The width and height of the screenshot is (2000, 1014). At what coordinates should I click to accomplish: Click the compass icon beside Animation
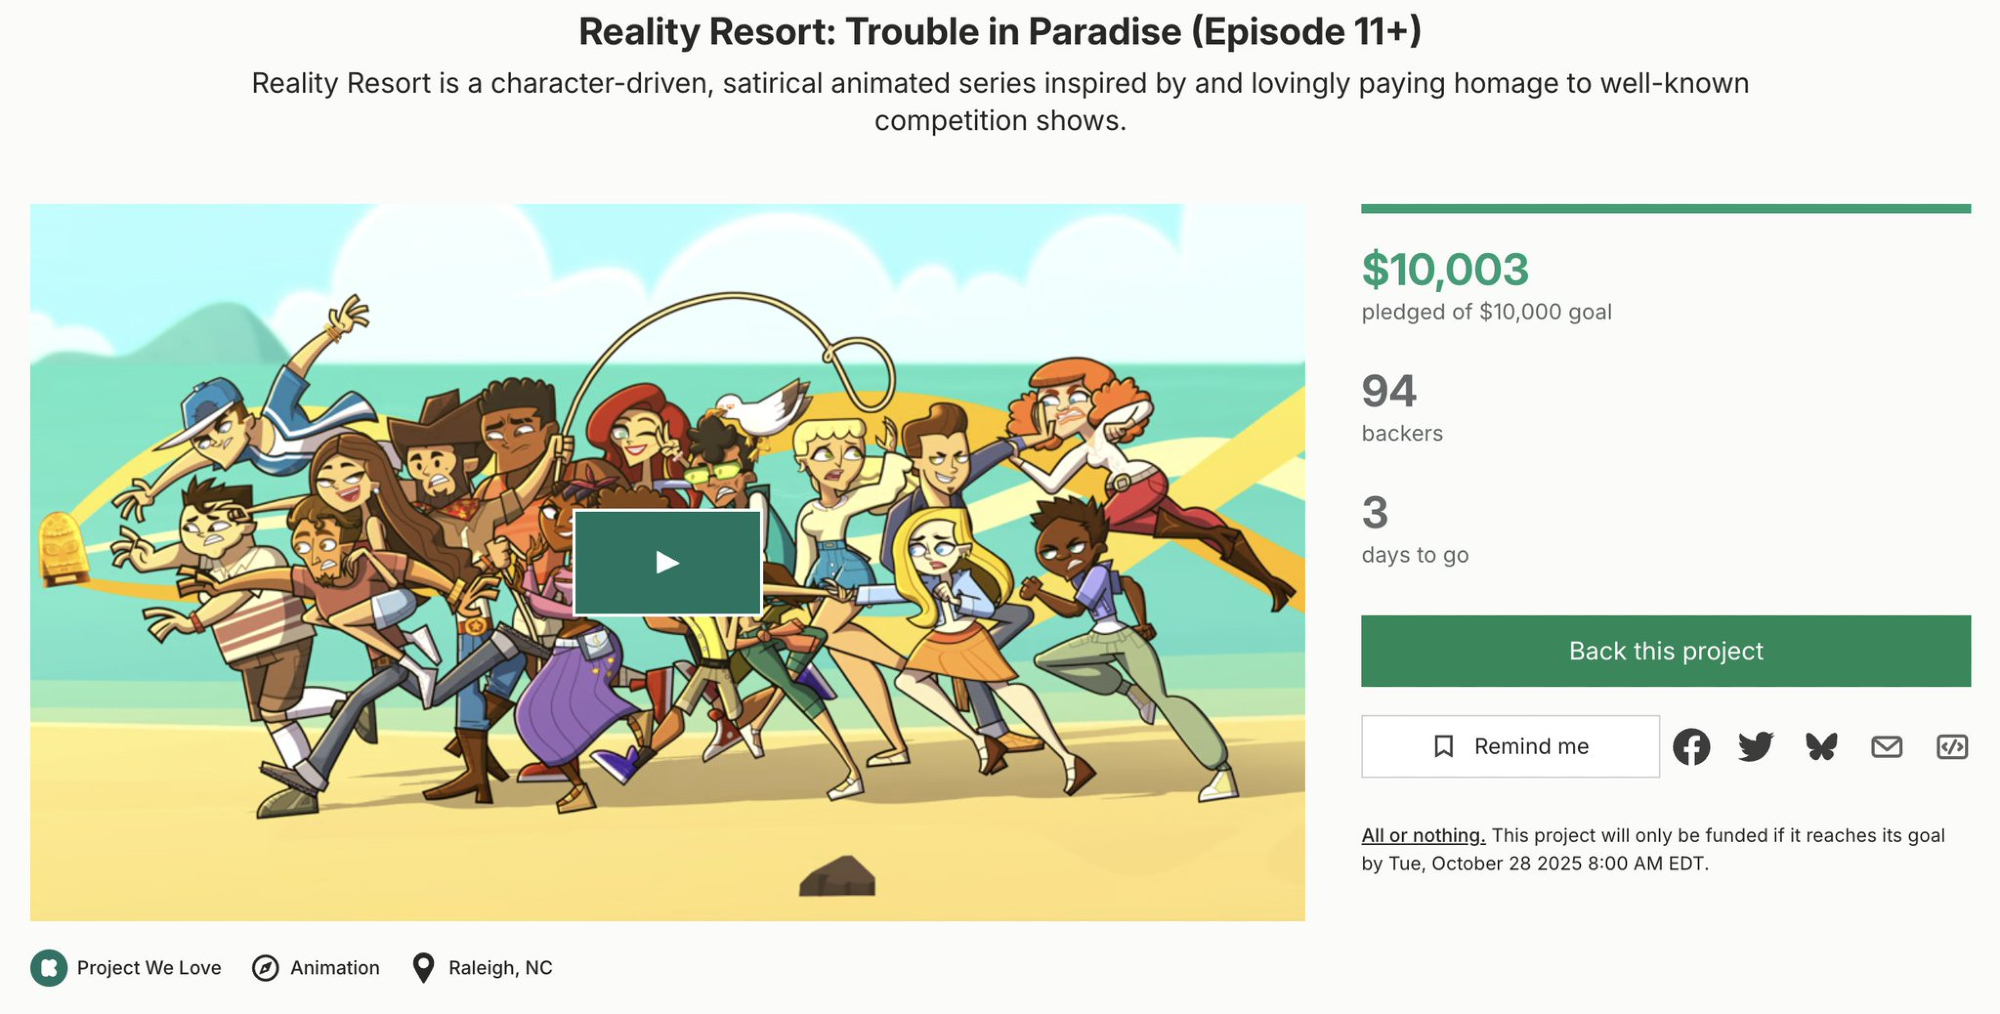(265, 968)
